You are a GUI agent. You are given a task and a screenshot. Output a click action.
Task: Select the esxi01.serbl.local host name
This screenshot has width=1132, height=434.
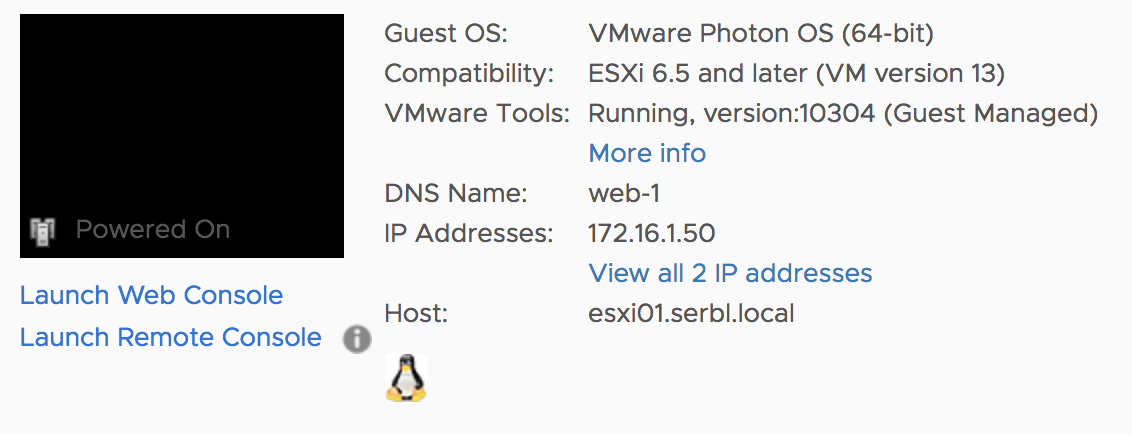[692, 313]
